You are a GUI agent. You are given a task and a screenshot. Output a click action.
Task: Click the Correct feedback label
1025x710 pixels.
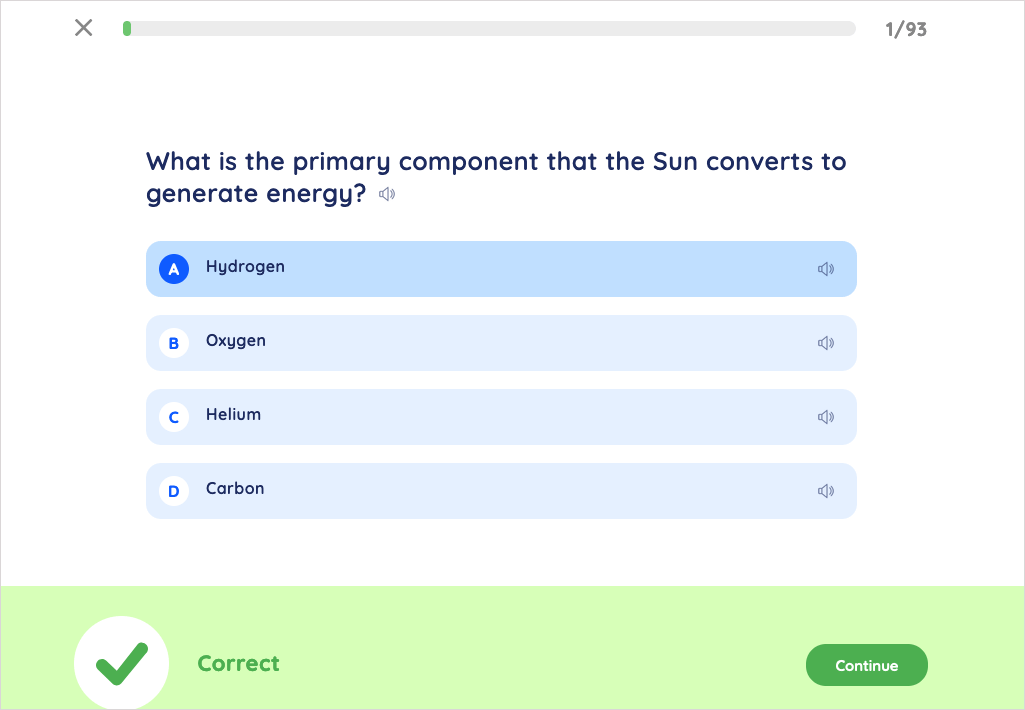tap(239, 663)
